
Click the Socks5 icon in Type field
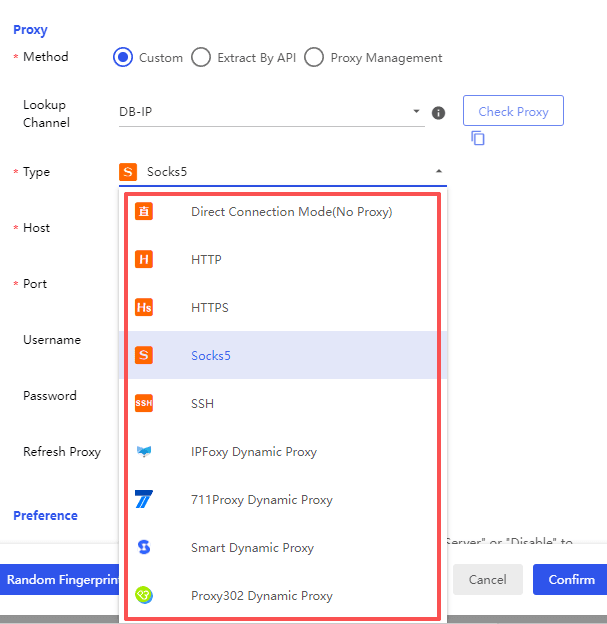click(128, 172)
